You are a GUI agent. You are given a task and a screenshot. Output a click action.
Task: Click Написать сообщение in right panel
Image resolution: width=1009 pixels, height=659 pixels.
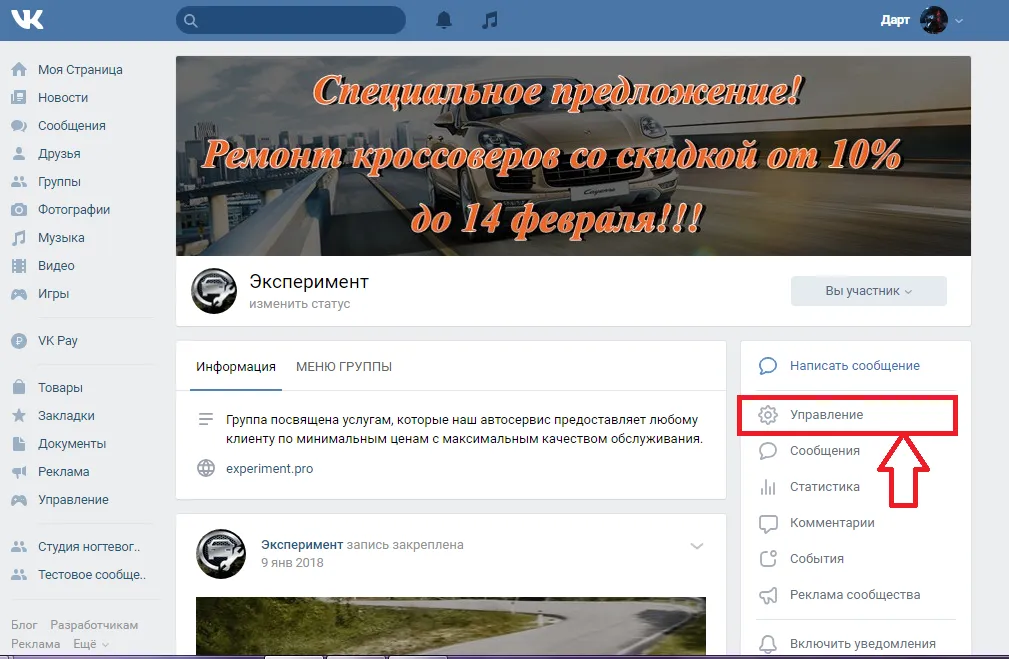[x=855, y=366]
